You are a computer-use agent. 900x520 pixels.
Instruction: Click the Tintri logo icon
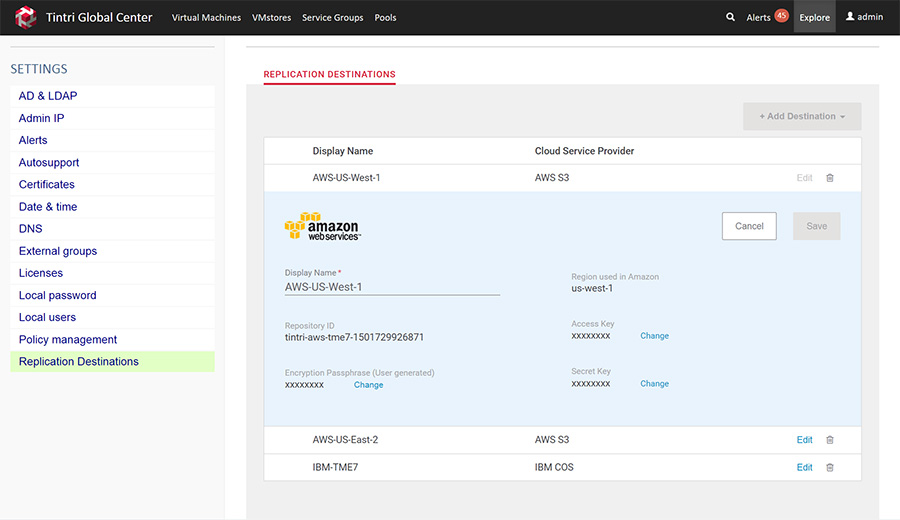click(25, 17)
